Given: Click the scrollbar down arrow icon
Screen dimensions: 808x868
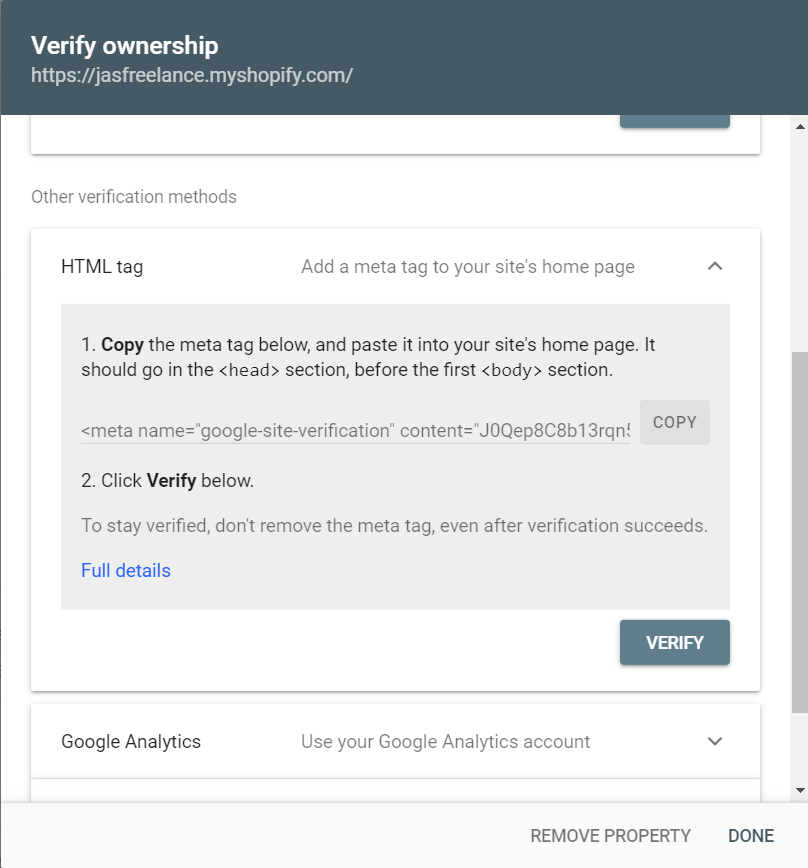Looking at the screenshot, I should click(x=800, y=790).
